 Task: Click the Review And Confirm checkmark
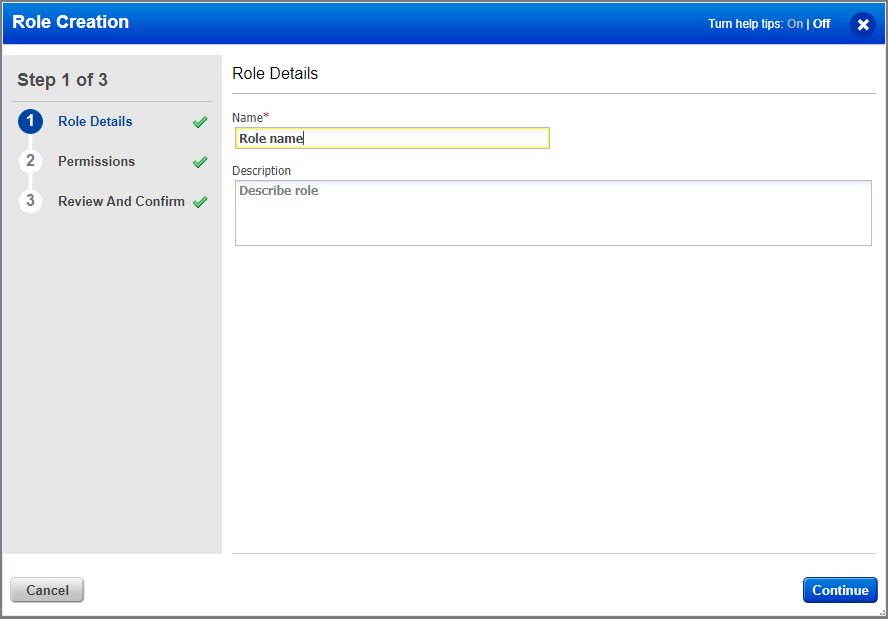click(x=200, y=202)
